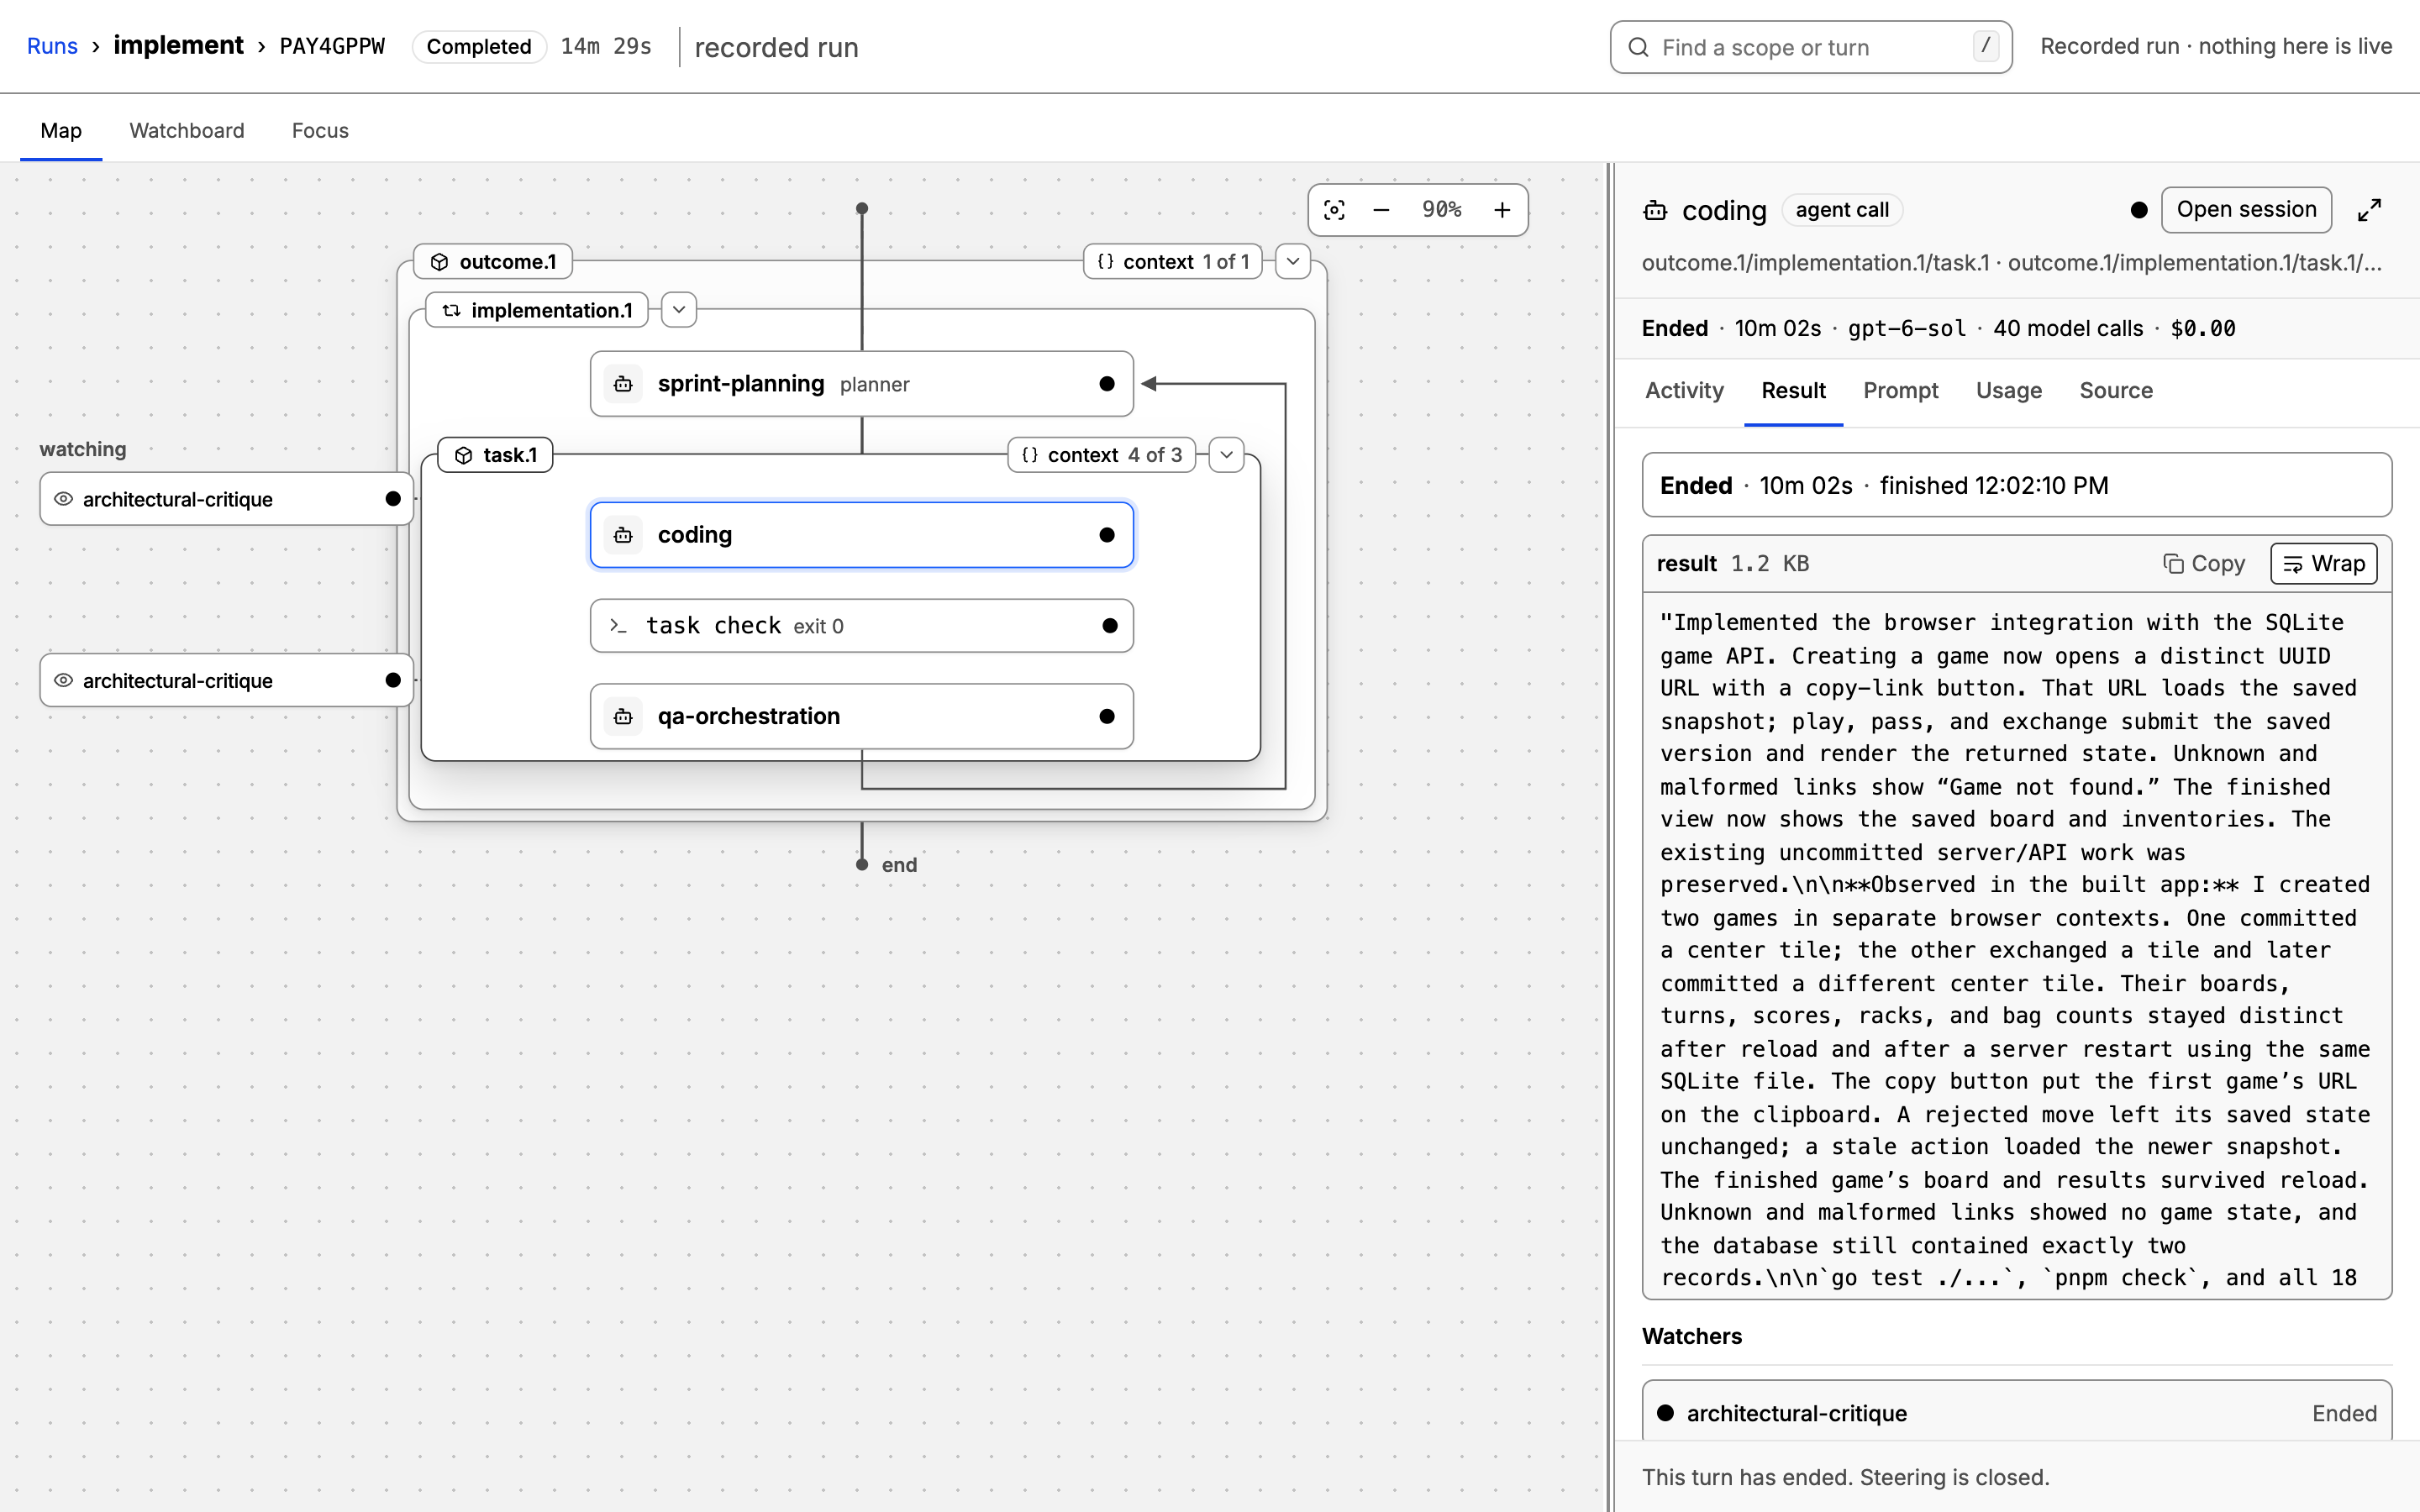Click the eye icon on upper architectural-critique watcher
The width and height of the screenshot is (2420, 1512).
tap(63, 499)
